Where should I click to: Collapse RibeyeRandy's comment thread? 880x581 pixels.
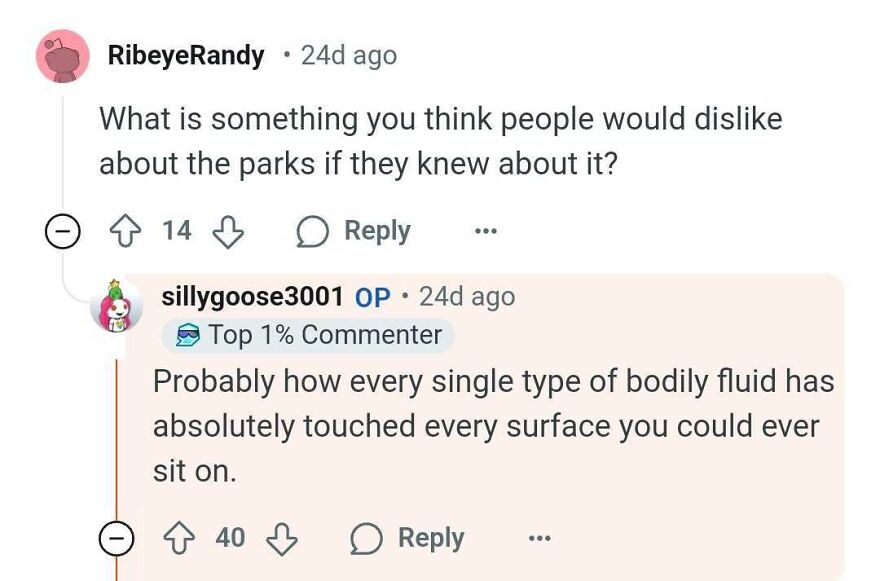pos(62,231)
